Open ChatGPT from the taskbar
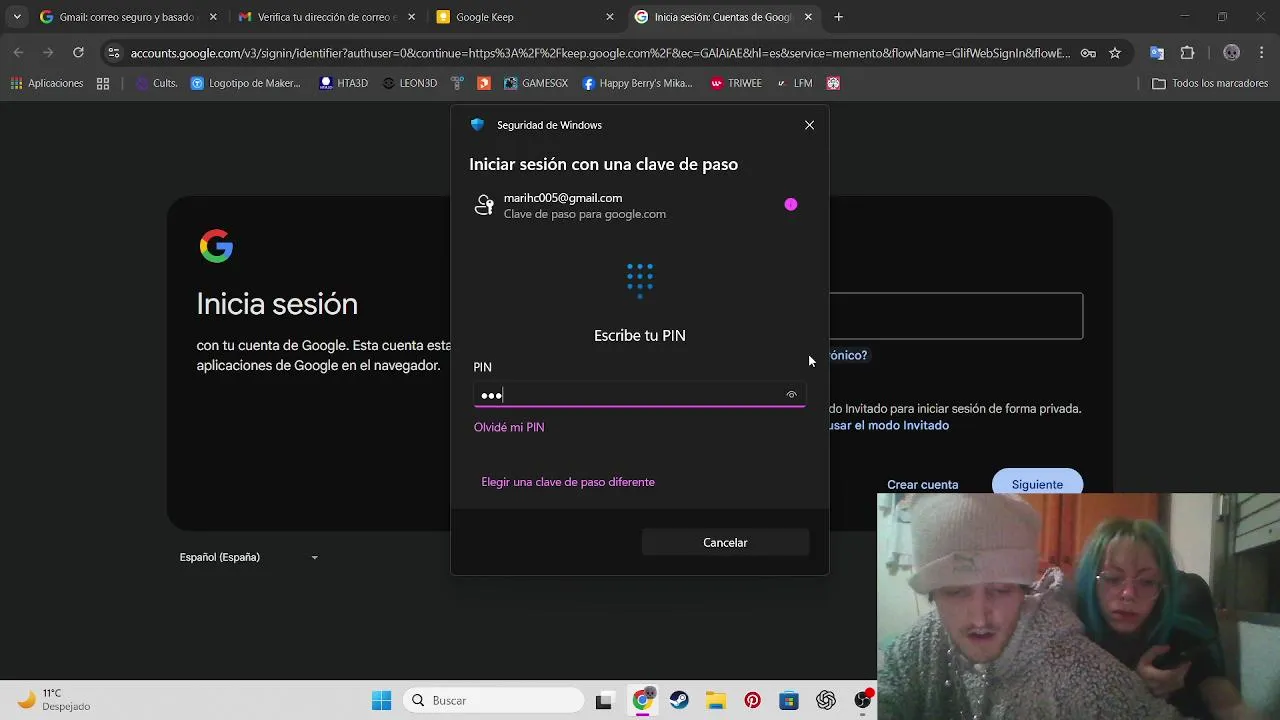The image size is (1280, 720). pos(826,701)
